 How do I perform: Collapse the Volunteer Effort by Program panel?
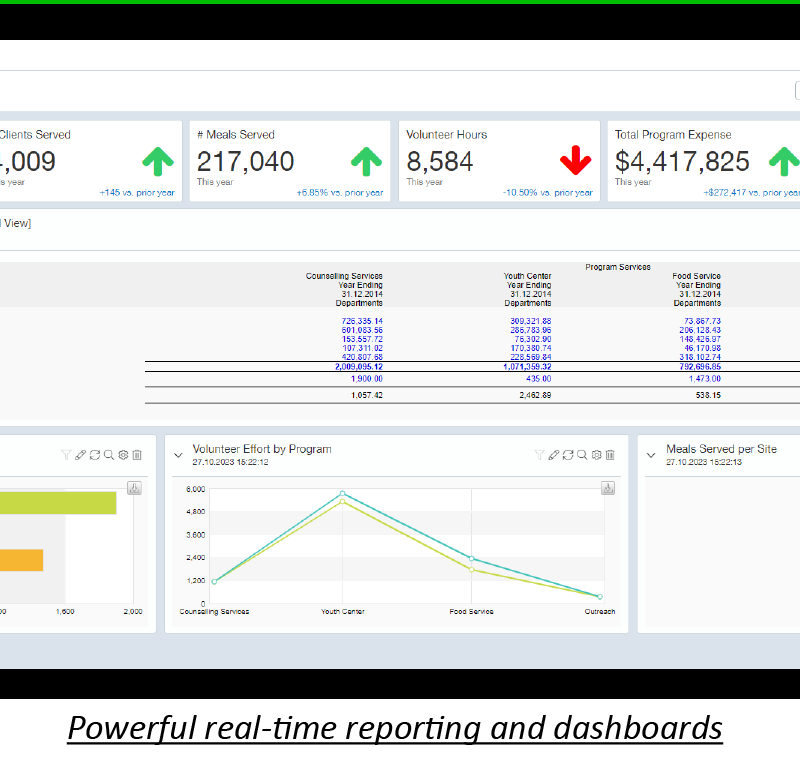point(178,453)
